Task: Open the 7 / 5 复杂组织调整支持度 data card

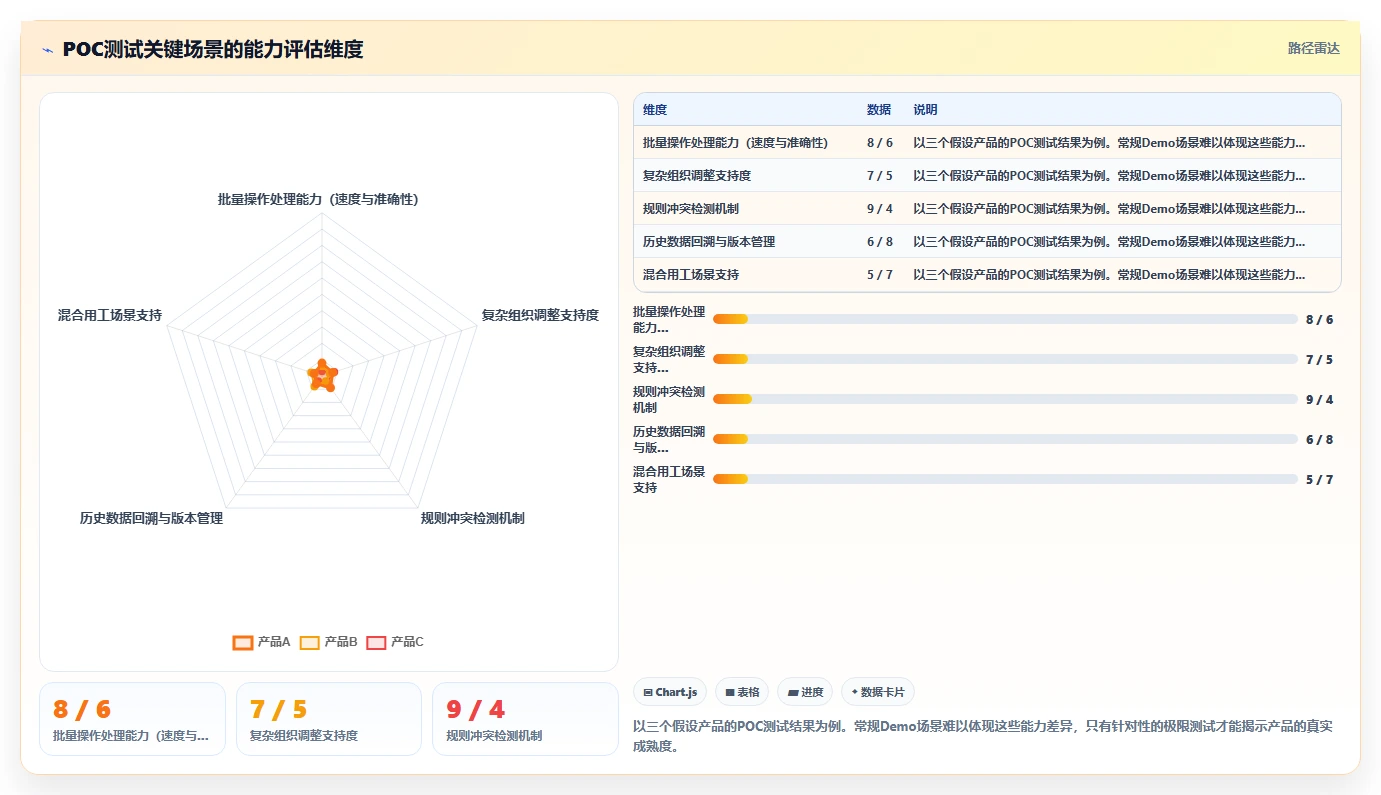Action: pos(329,719)
